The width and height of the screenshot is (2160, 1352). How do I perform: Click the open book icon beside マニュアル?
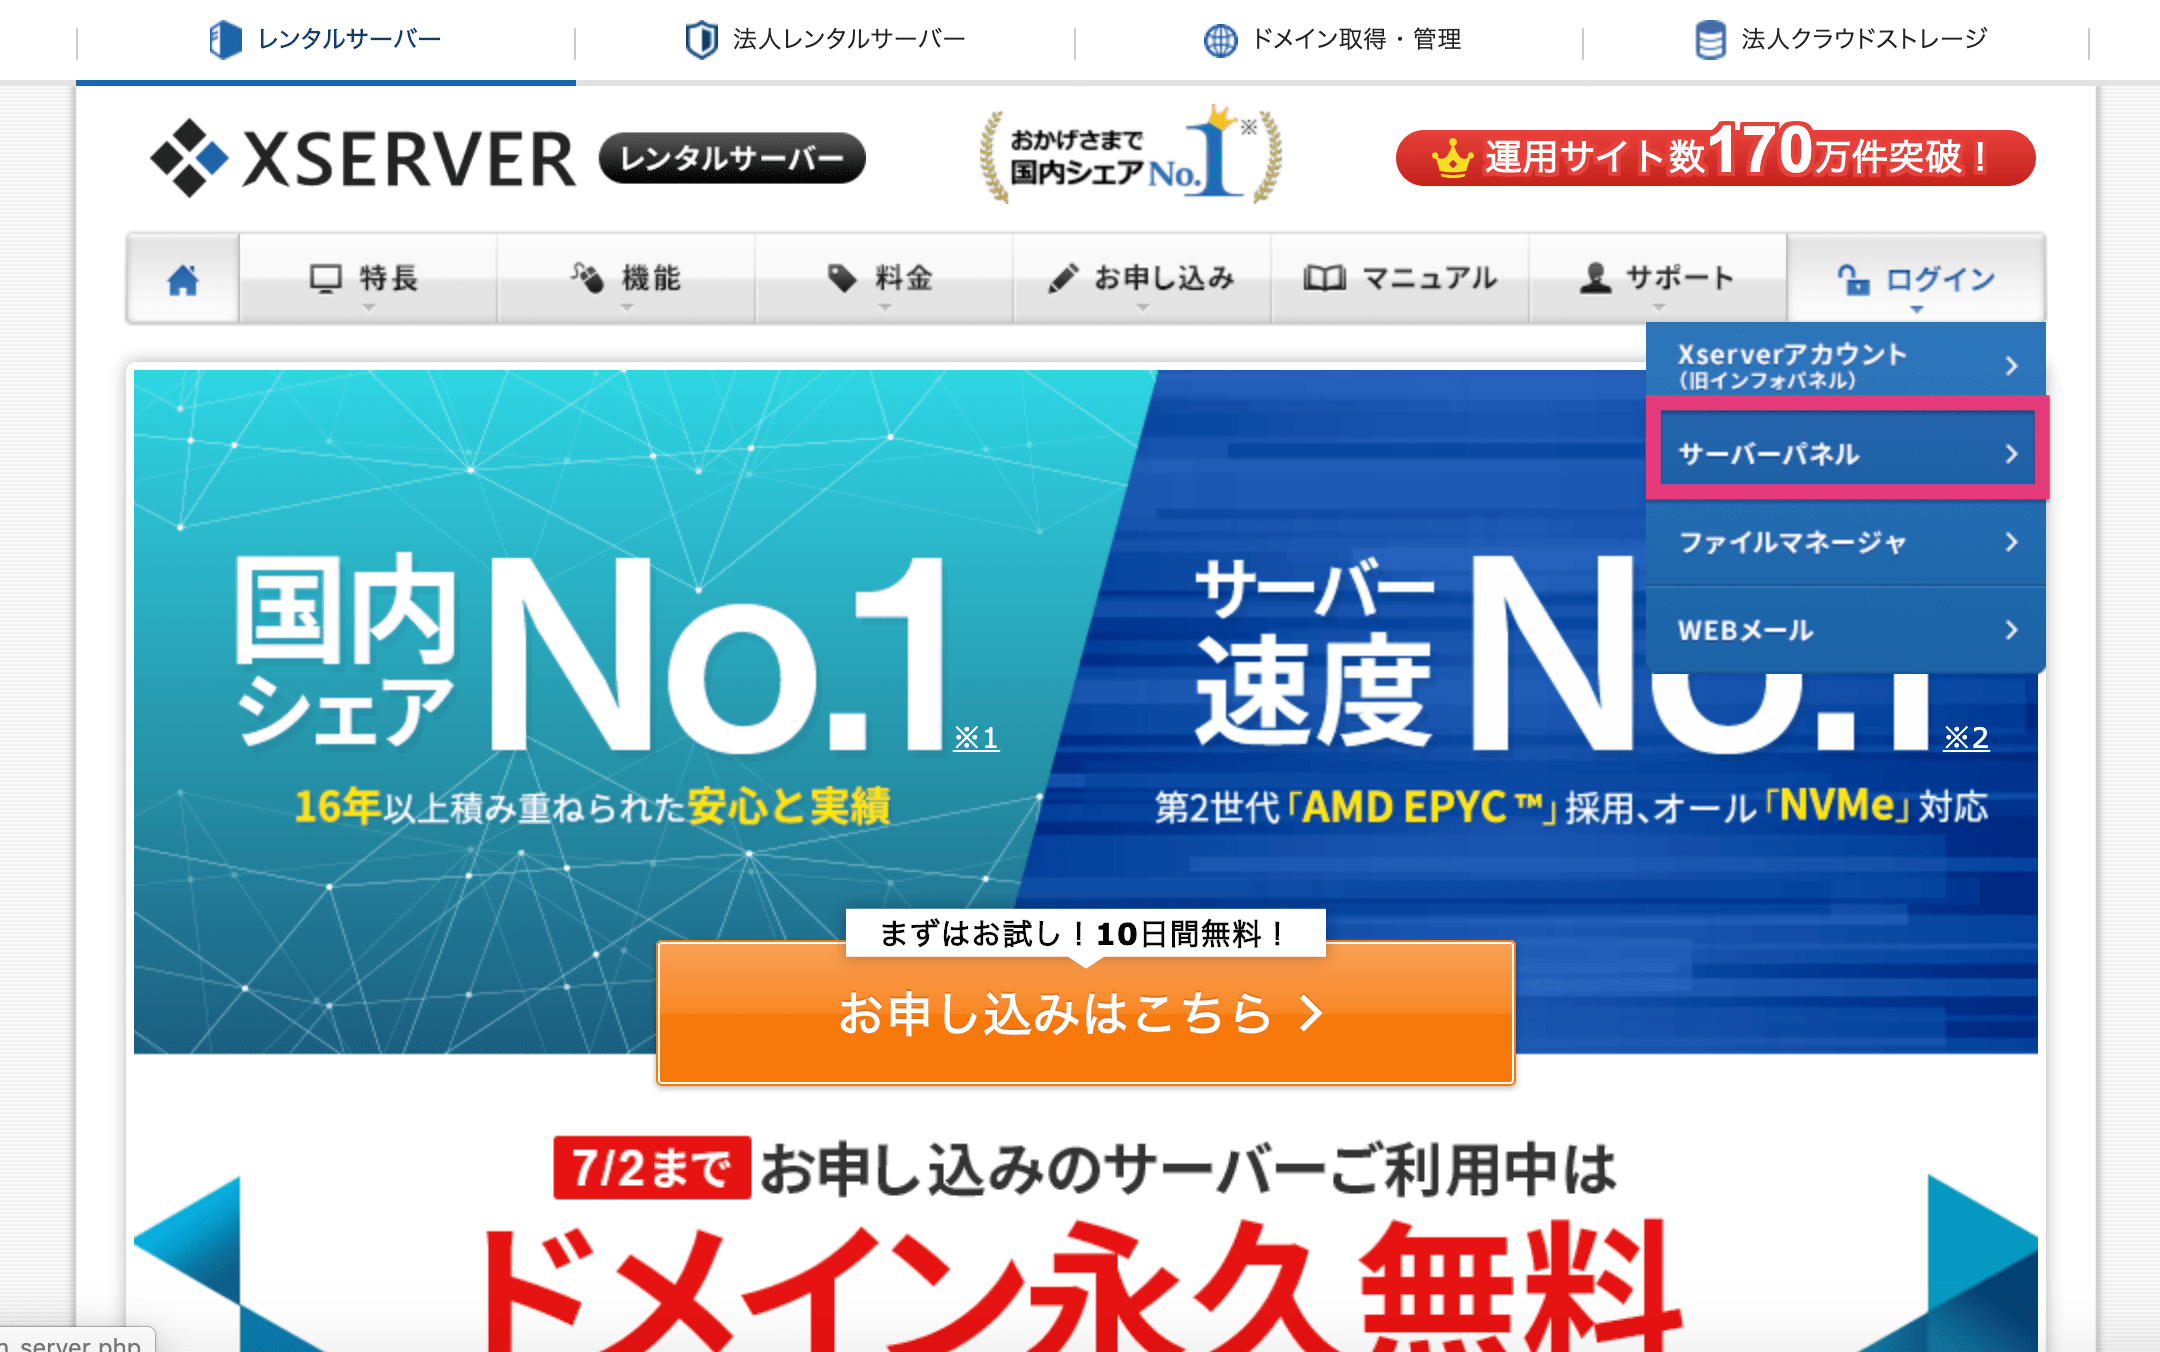tap(1325, 278)
